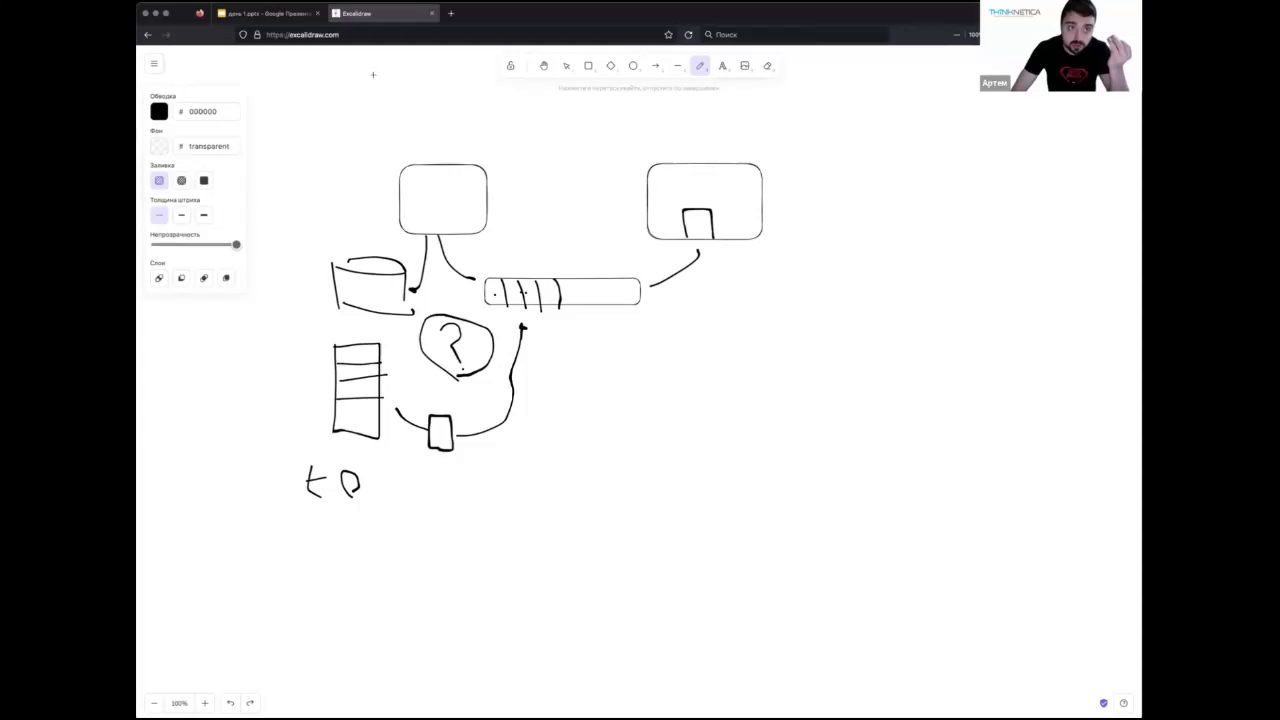Click the undo button
This screenshot has width=1280, height=720.
[x=230, y=703]
